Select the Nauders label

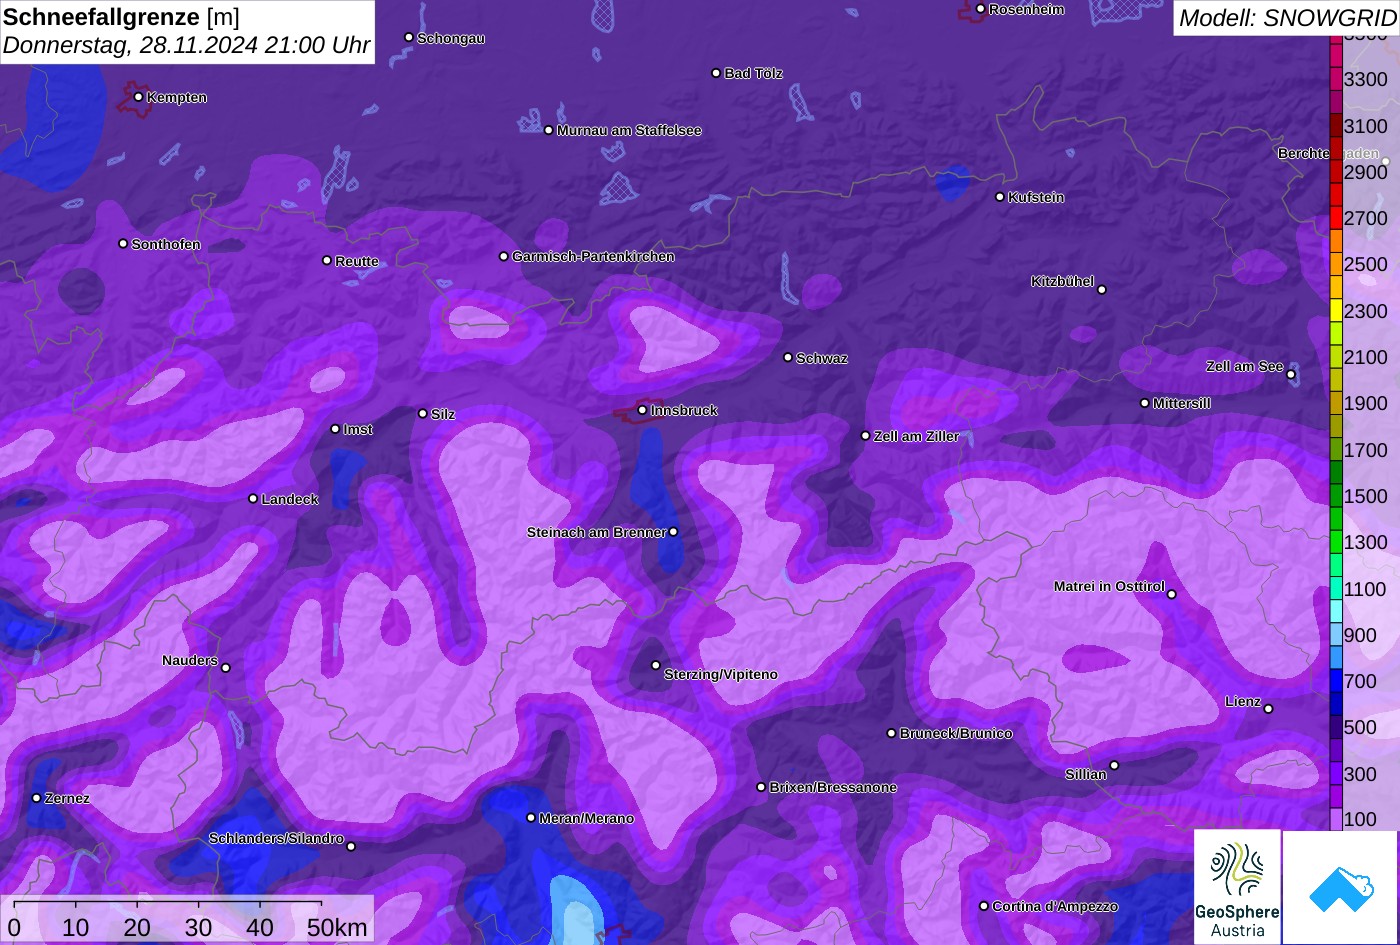point(190,660)
